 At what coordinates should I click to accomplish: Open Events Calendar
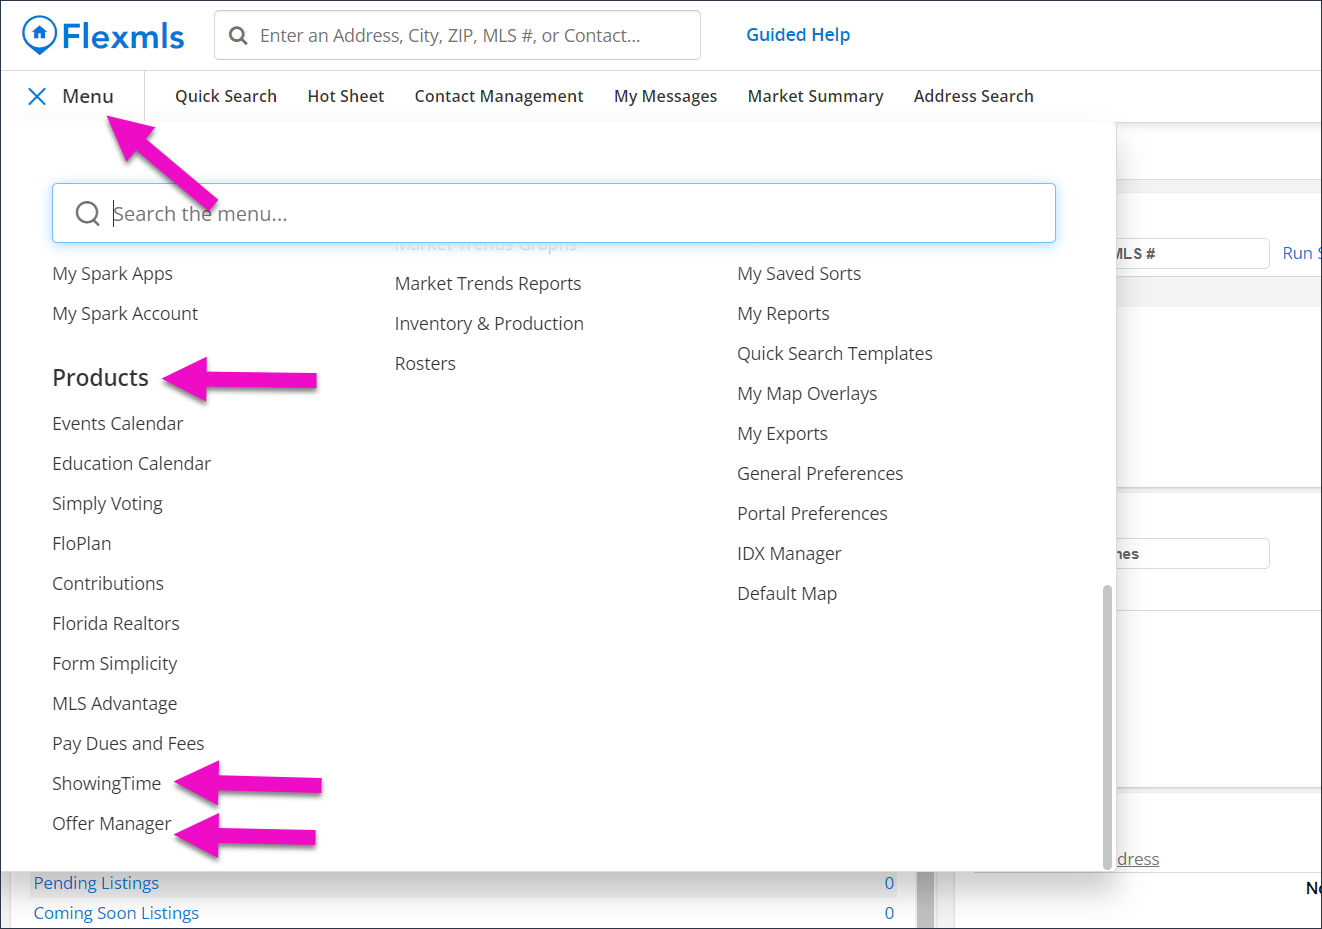(x=118, y=424)
